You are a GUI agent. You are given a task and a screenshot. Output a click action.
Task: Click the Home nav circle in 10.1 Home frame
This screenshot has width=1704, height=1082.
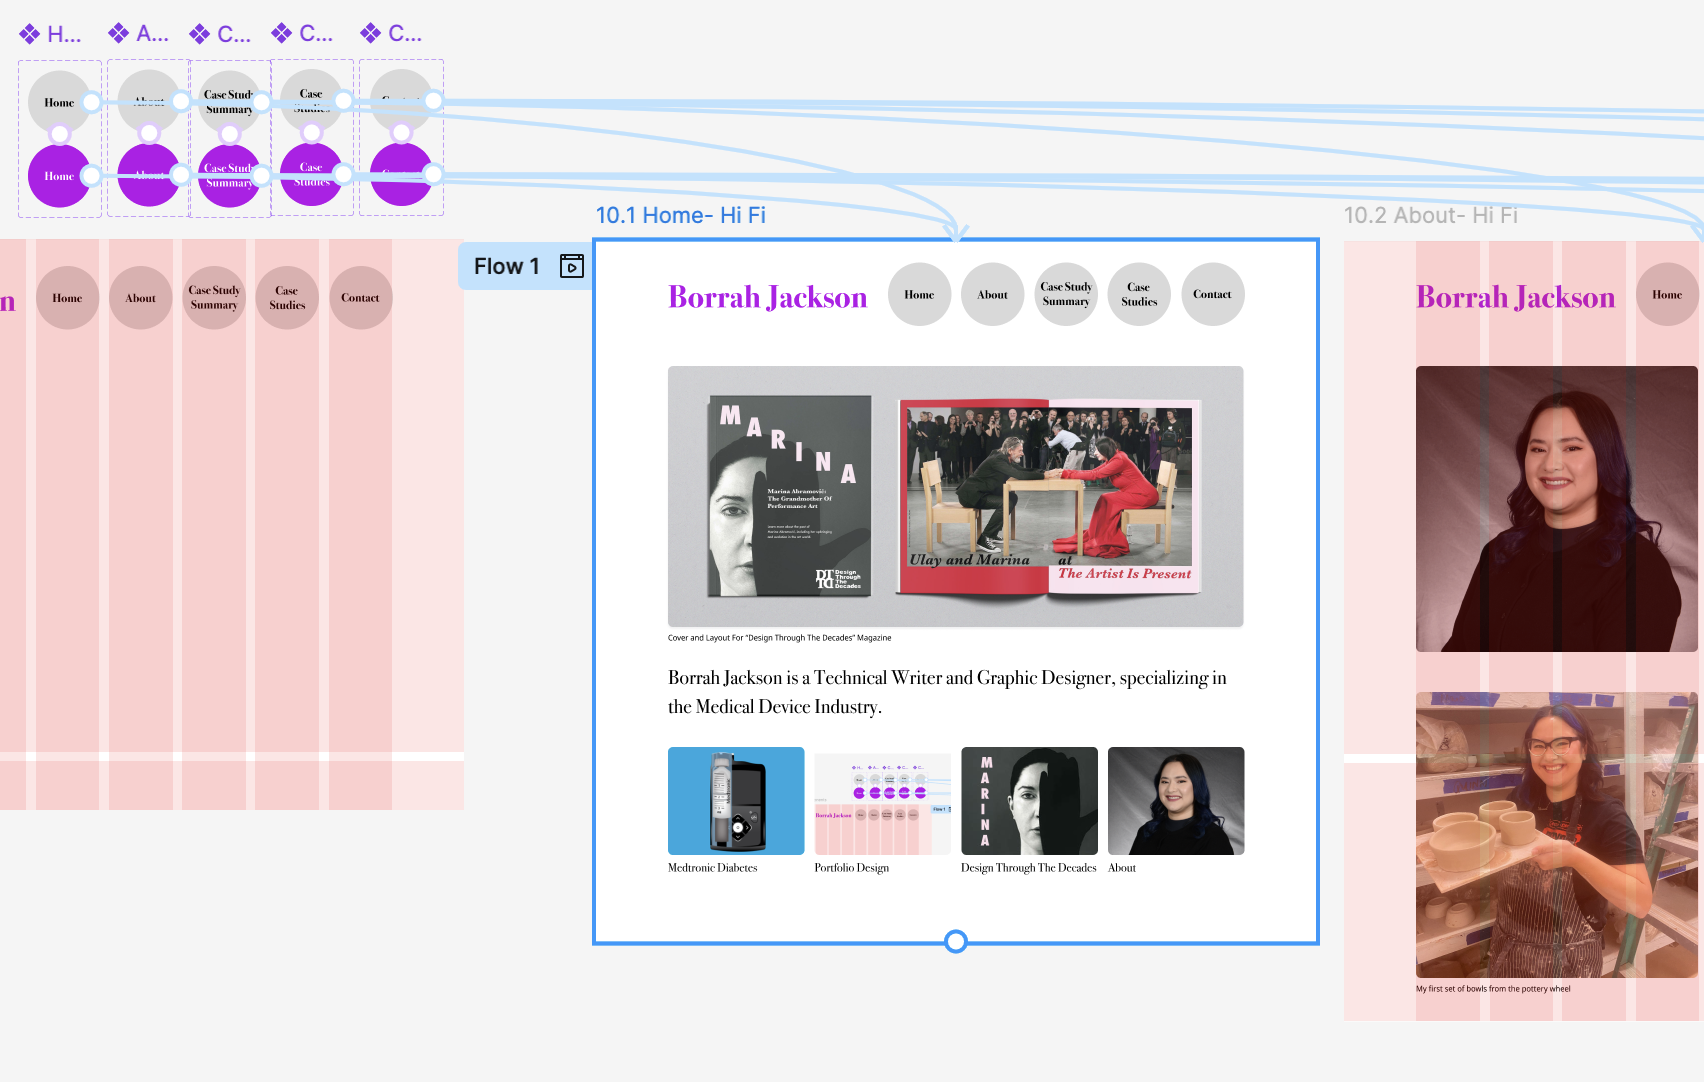918,294
